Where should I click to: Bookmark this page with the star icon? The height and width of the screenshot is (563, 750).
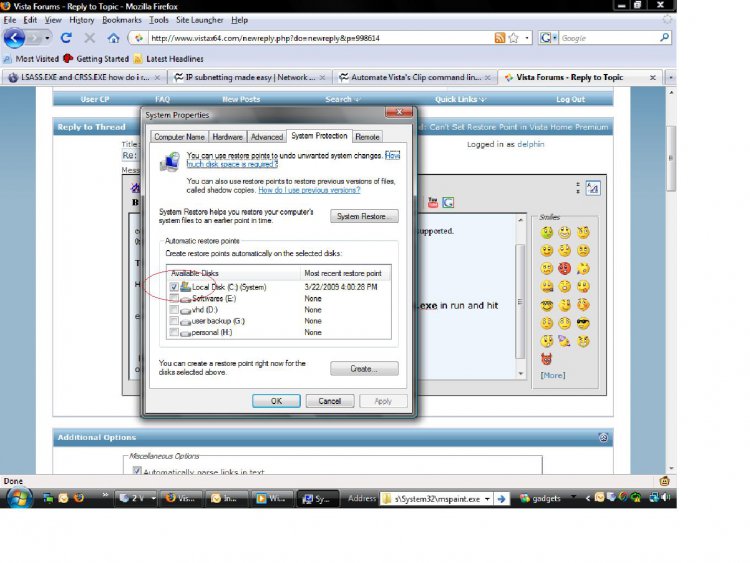pyautogui.click(x=514, y=38)
